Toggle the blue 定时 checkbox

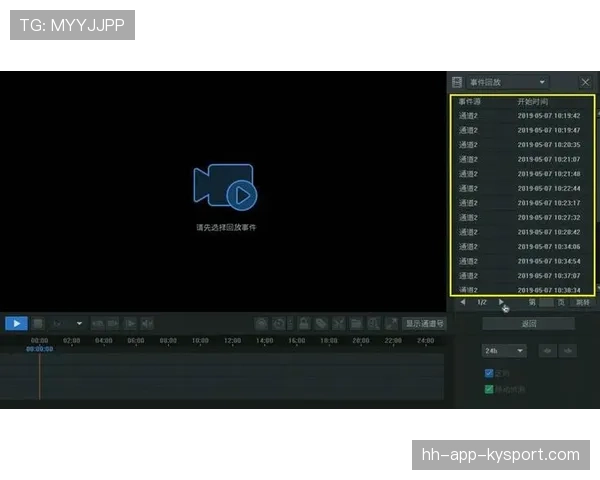click(489, 373)
